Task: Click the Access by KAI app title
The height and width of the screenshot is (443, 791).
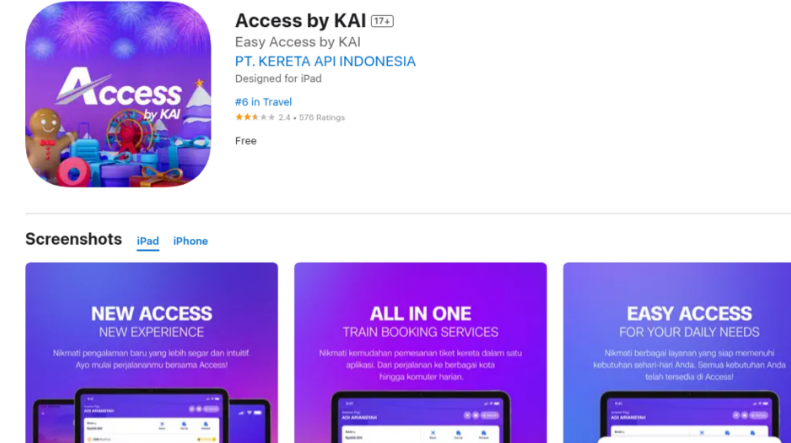Action: click(300, 21)
